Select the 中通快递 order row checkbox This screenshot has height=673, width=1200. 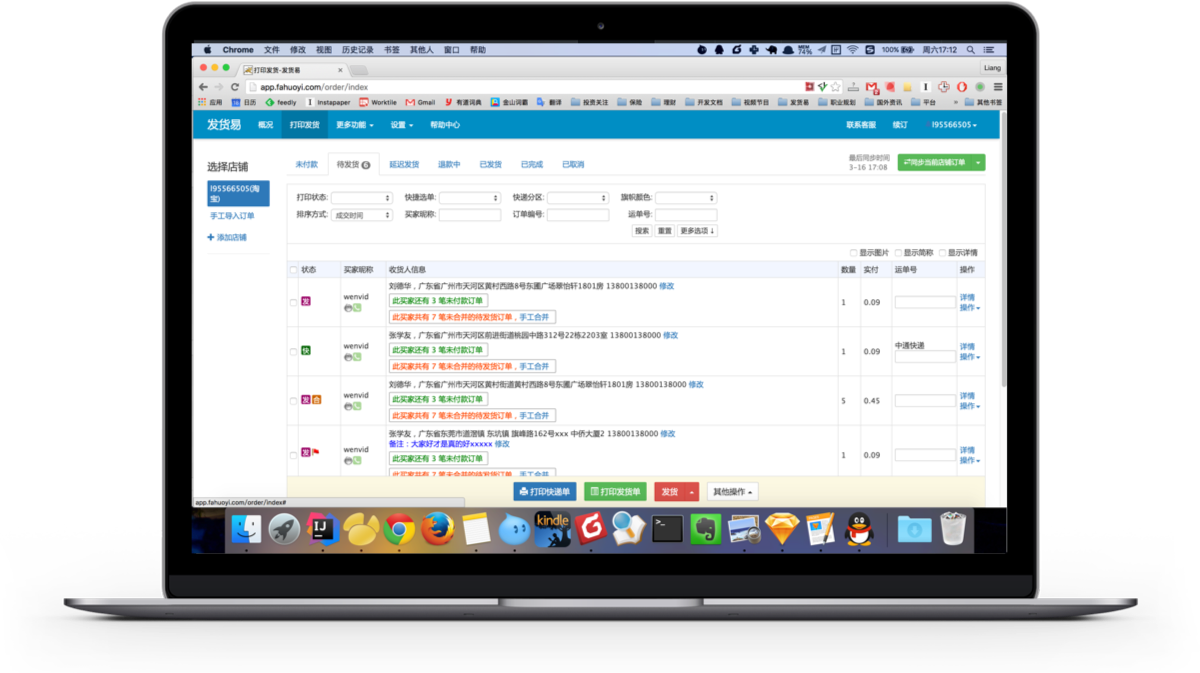point(294,351)
